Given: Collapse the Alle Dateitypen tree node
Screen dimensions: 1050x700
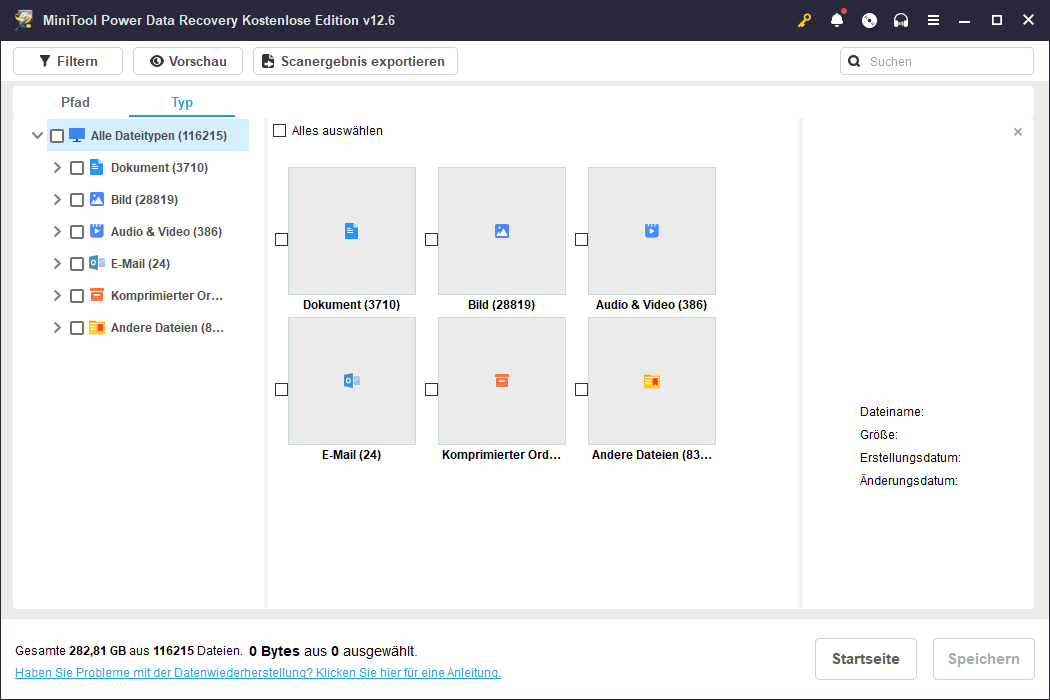Looking at the screenshot, I should tap(37, 136).
